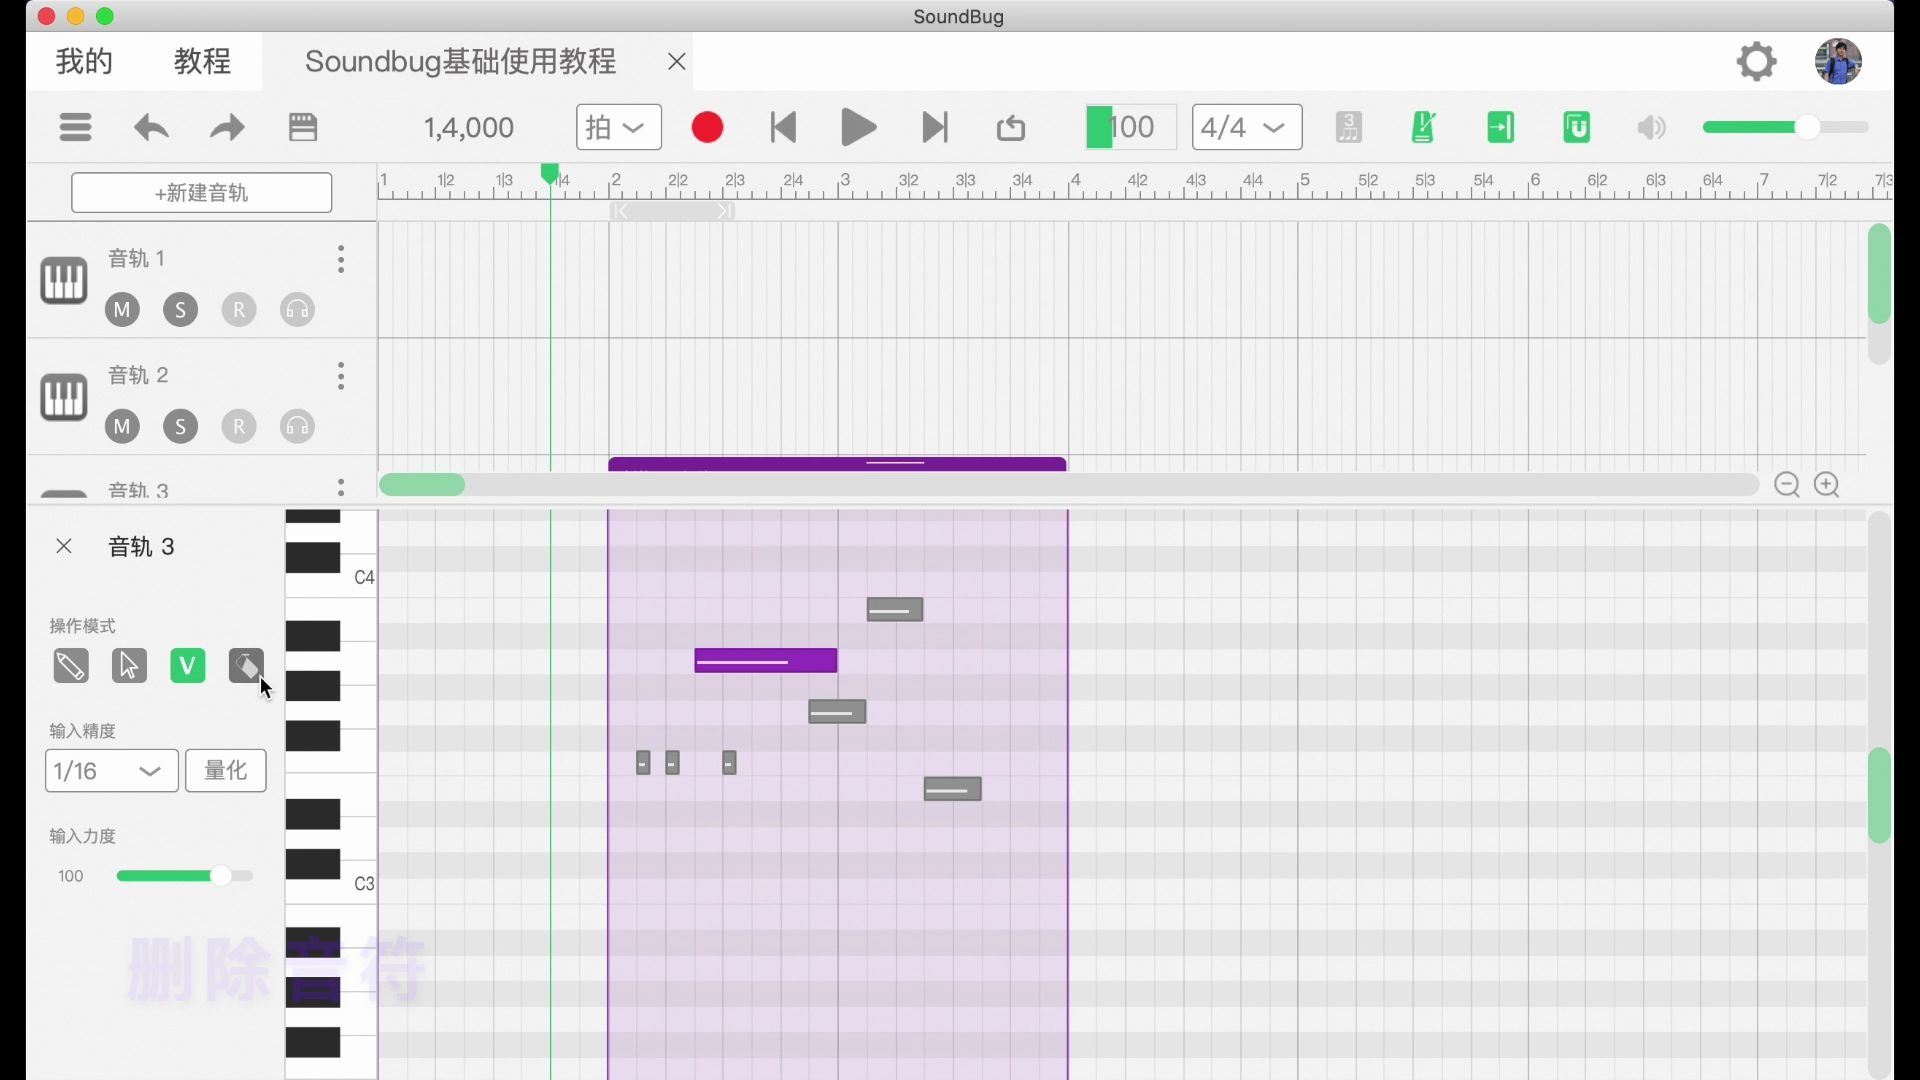
Task: Open the settings gear
Action: [1757, 61]
